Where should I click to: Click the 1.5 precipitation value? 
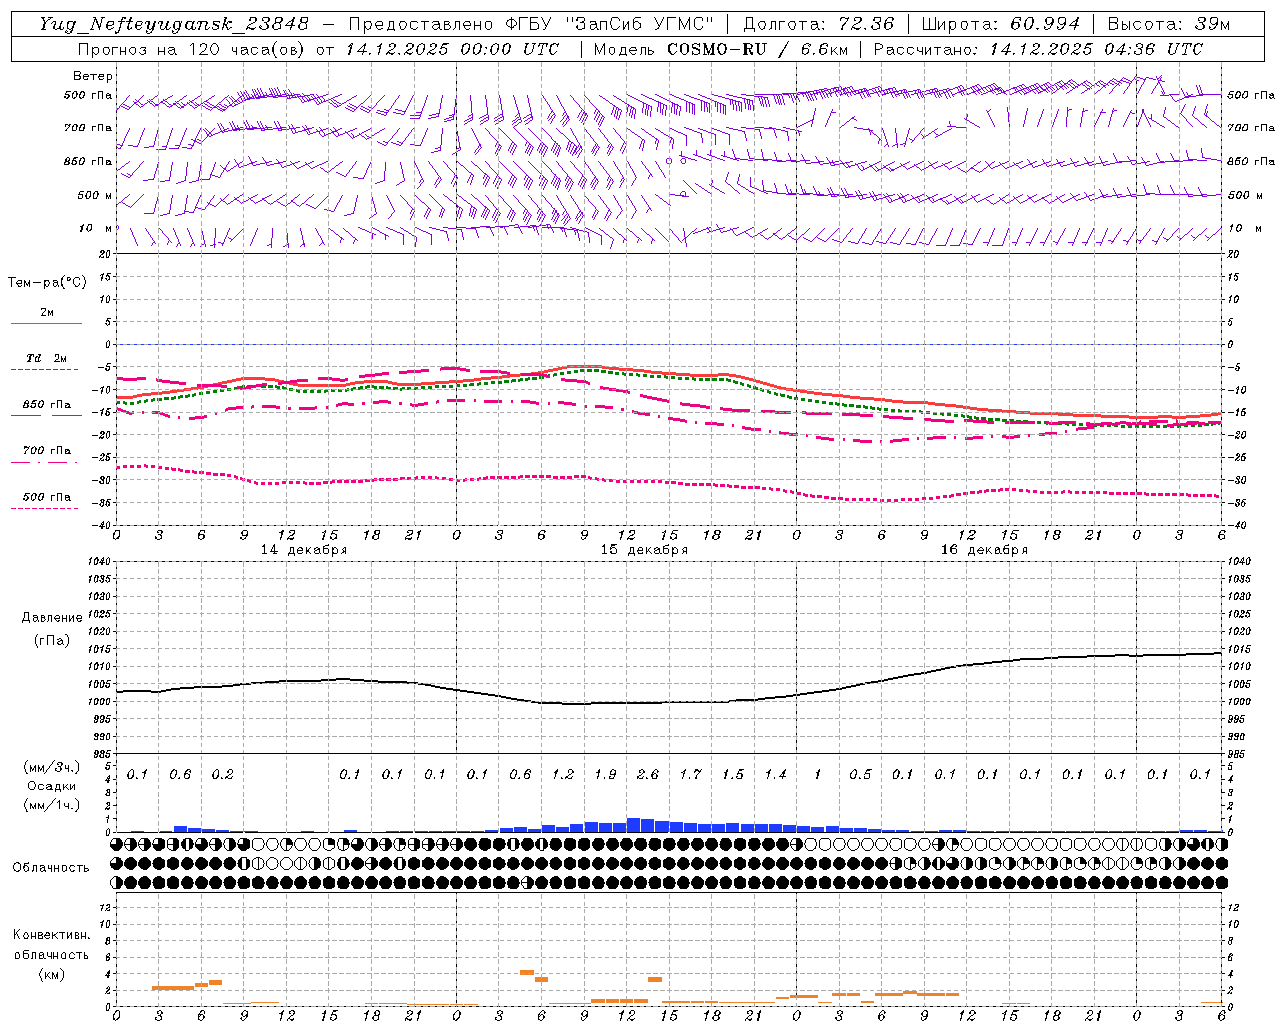[733, 774]
